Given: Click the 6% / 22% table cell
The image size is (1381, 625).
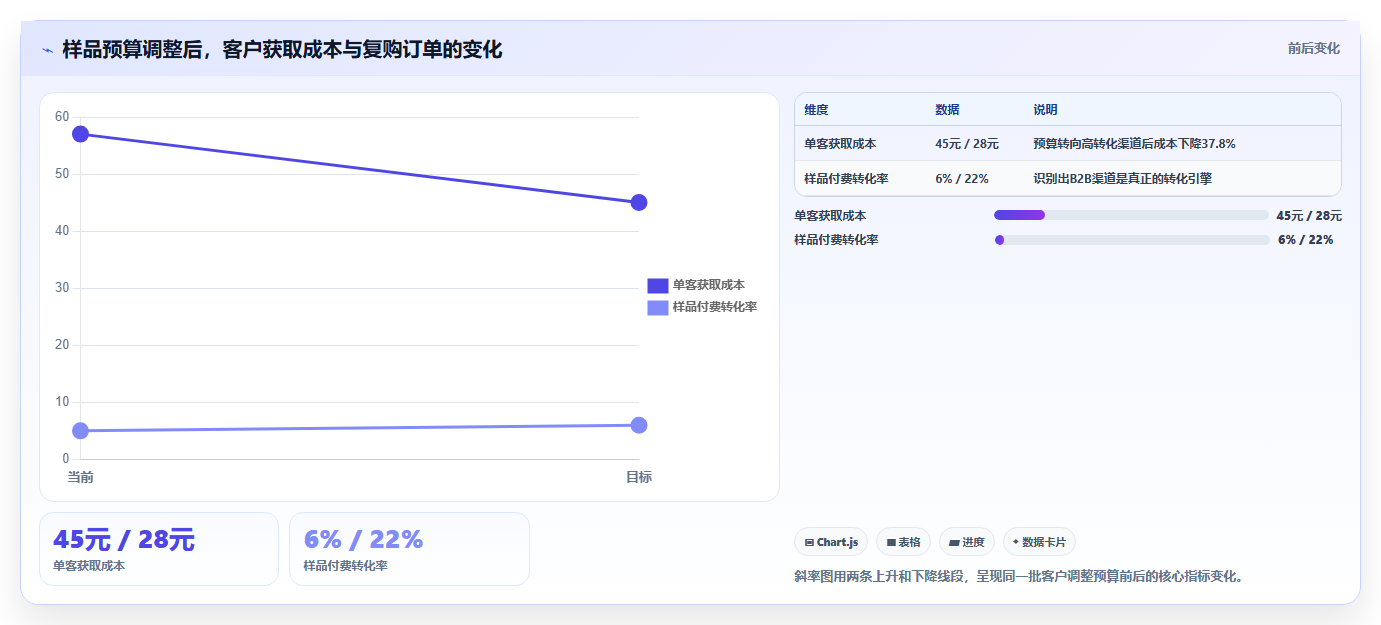Looking at the screenshot, I should coord(962,179).
